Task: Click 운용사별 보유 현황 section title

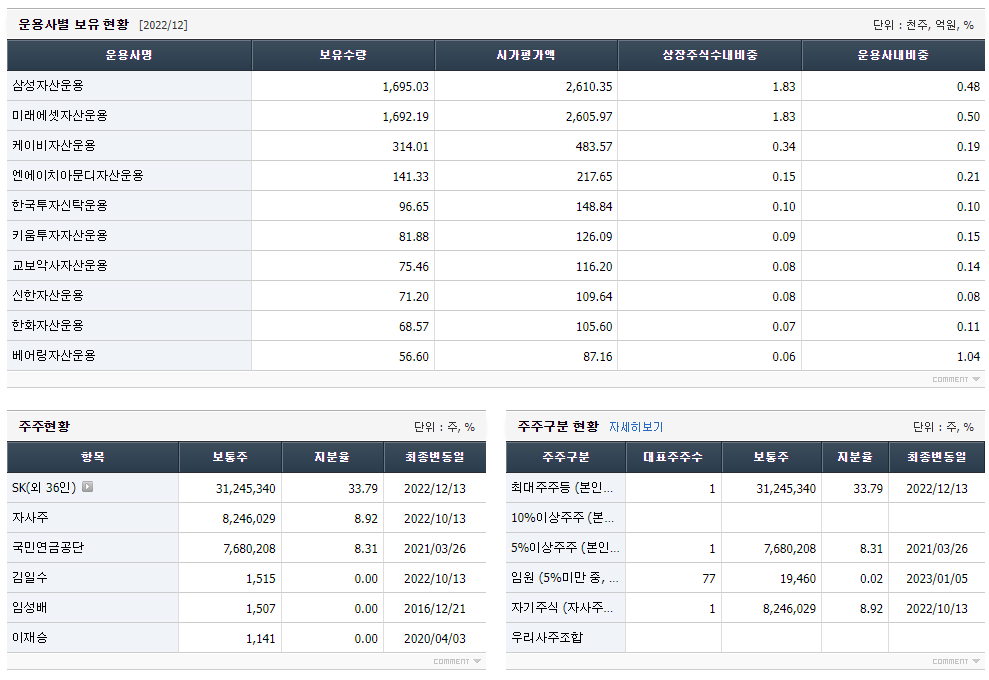Action: [73, 25]
